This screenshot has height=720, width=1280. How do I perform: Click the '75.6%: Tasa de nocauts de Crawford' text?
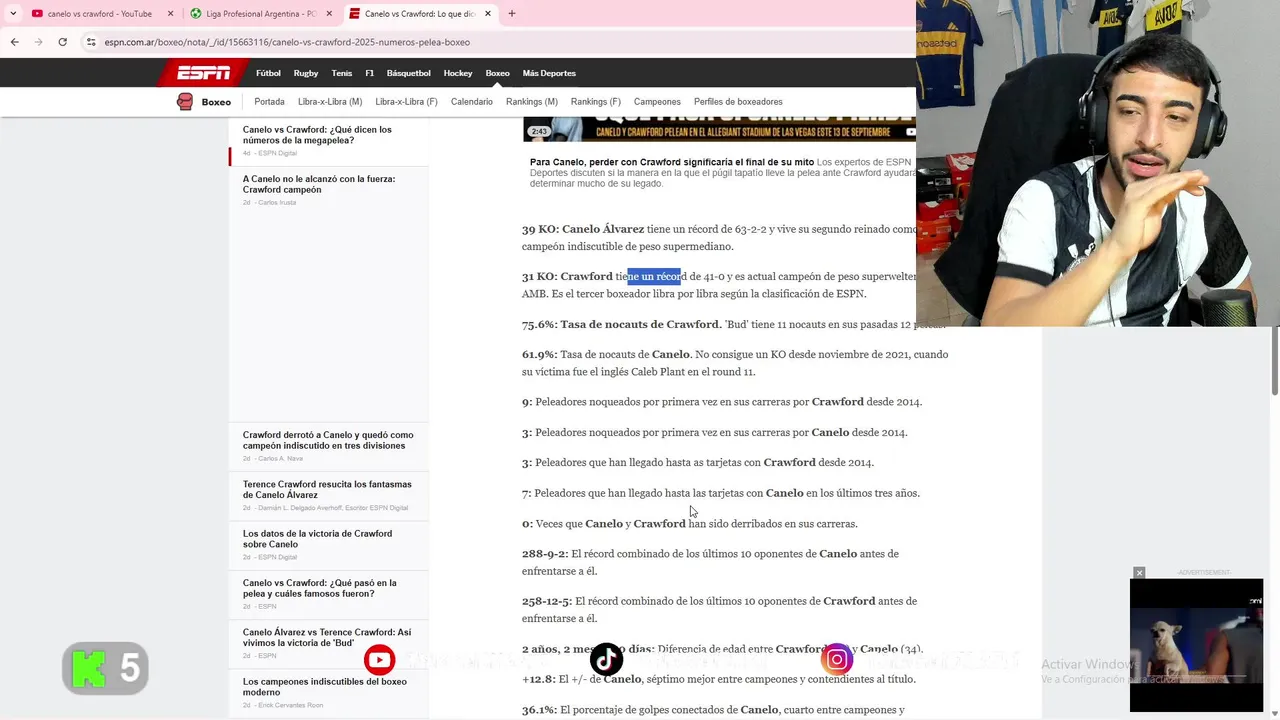point(620,324)
